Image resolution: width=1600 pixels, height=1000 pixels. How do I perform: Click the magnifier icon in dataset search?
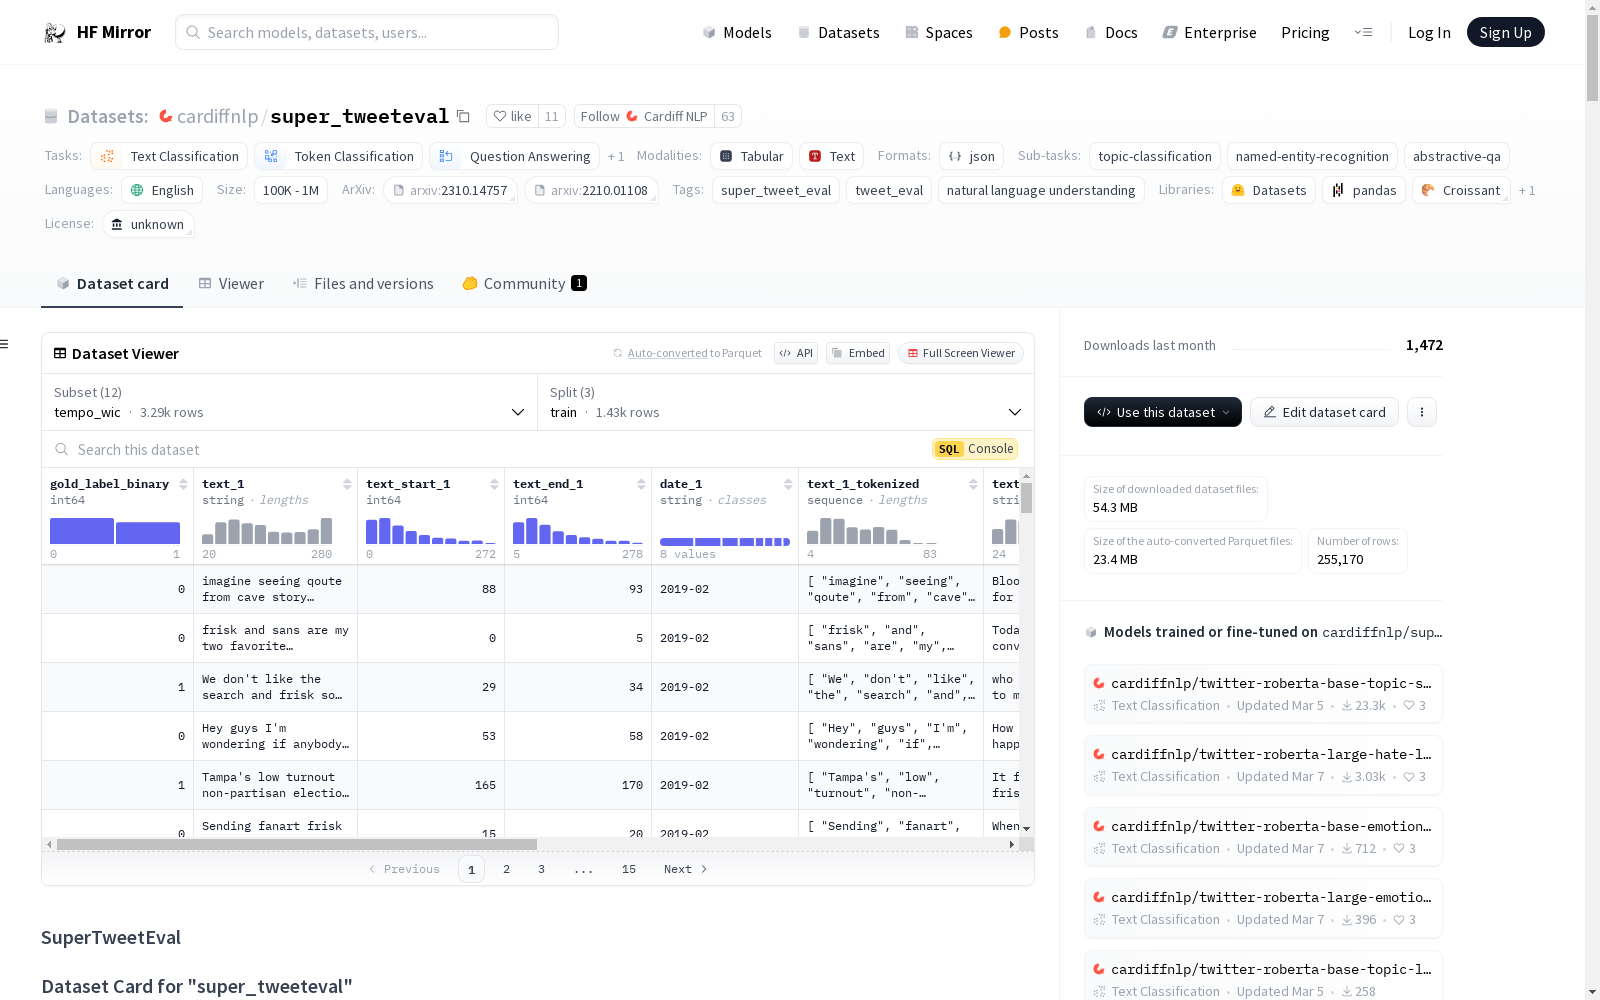click(x=62, y=450)
